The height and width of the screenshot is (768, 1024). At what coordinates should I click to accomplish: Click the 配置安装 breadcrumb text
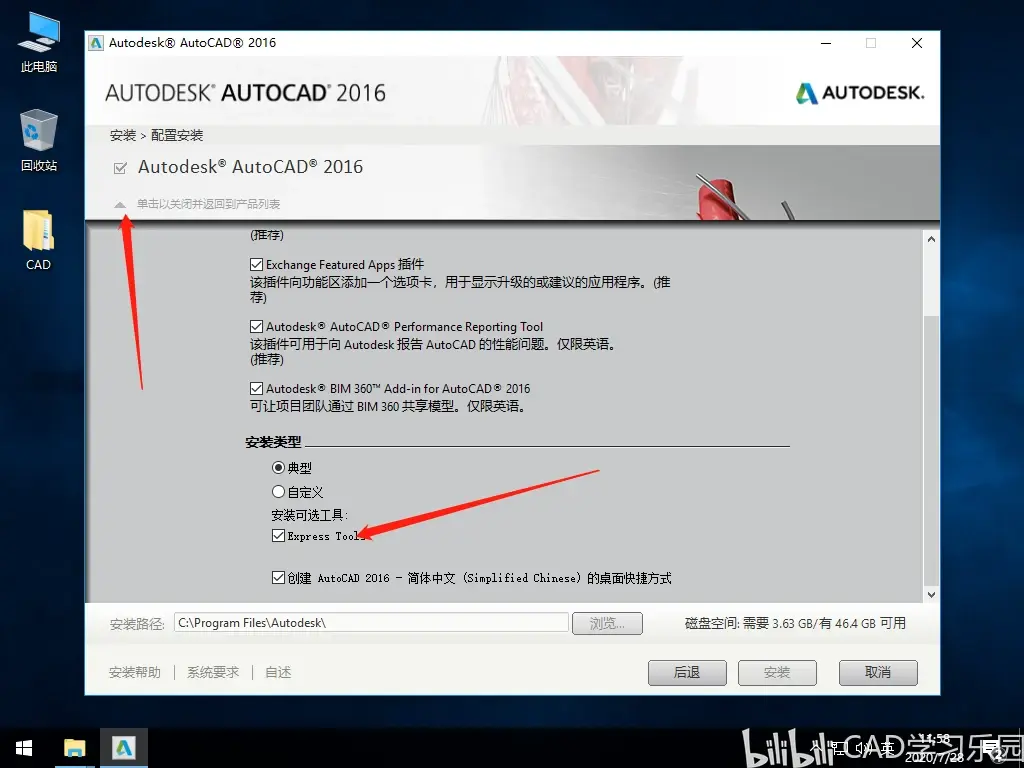pos(177,135)
